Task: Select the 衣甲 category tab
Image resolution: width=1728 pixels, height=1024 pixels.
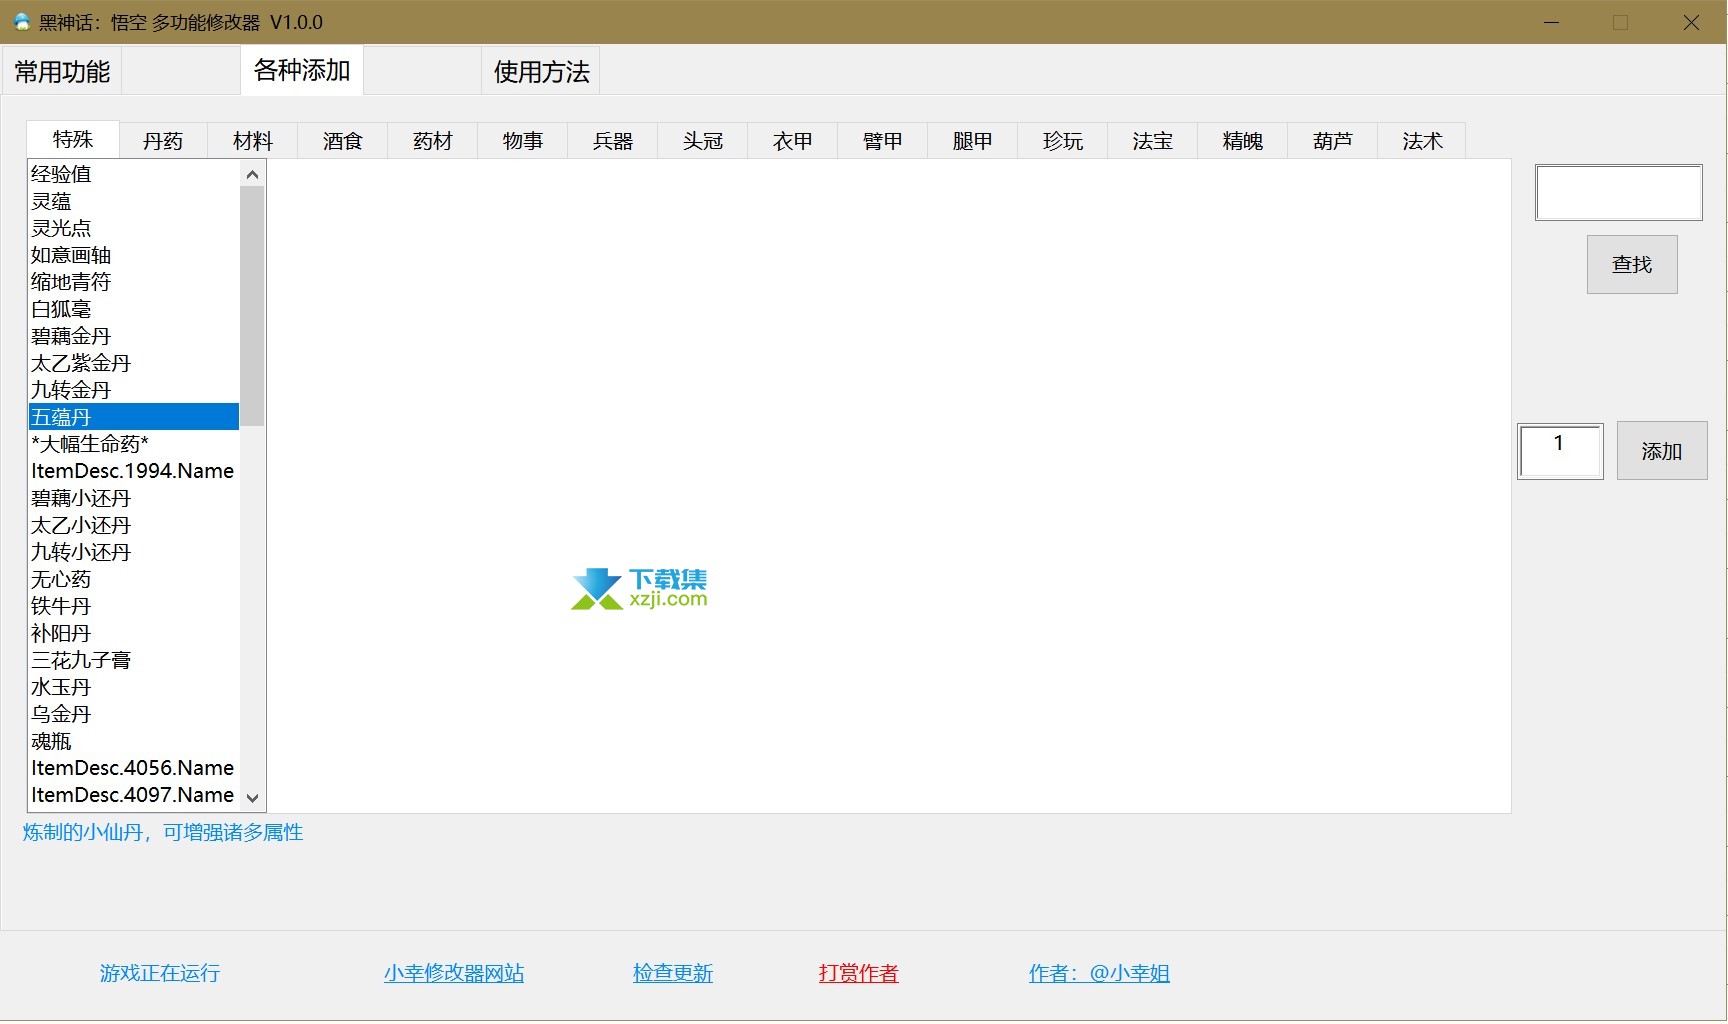Action: coord(793,141)
